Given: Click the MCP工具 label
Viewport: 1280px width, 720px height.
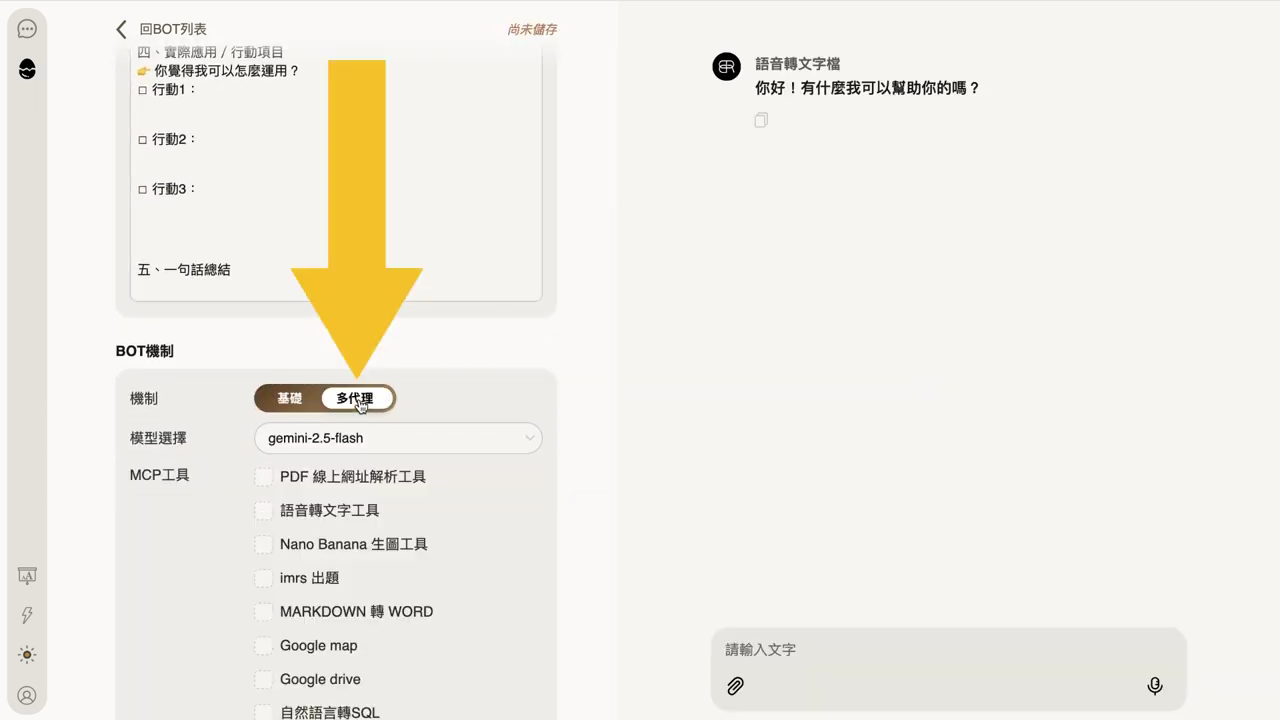Looking at the screenshot, I should pyautogui.click(x=159, y=475).
